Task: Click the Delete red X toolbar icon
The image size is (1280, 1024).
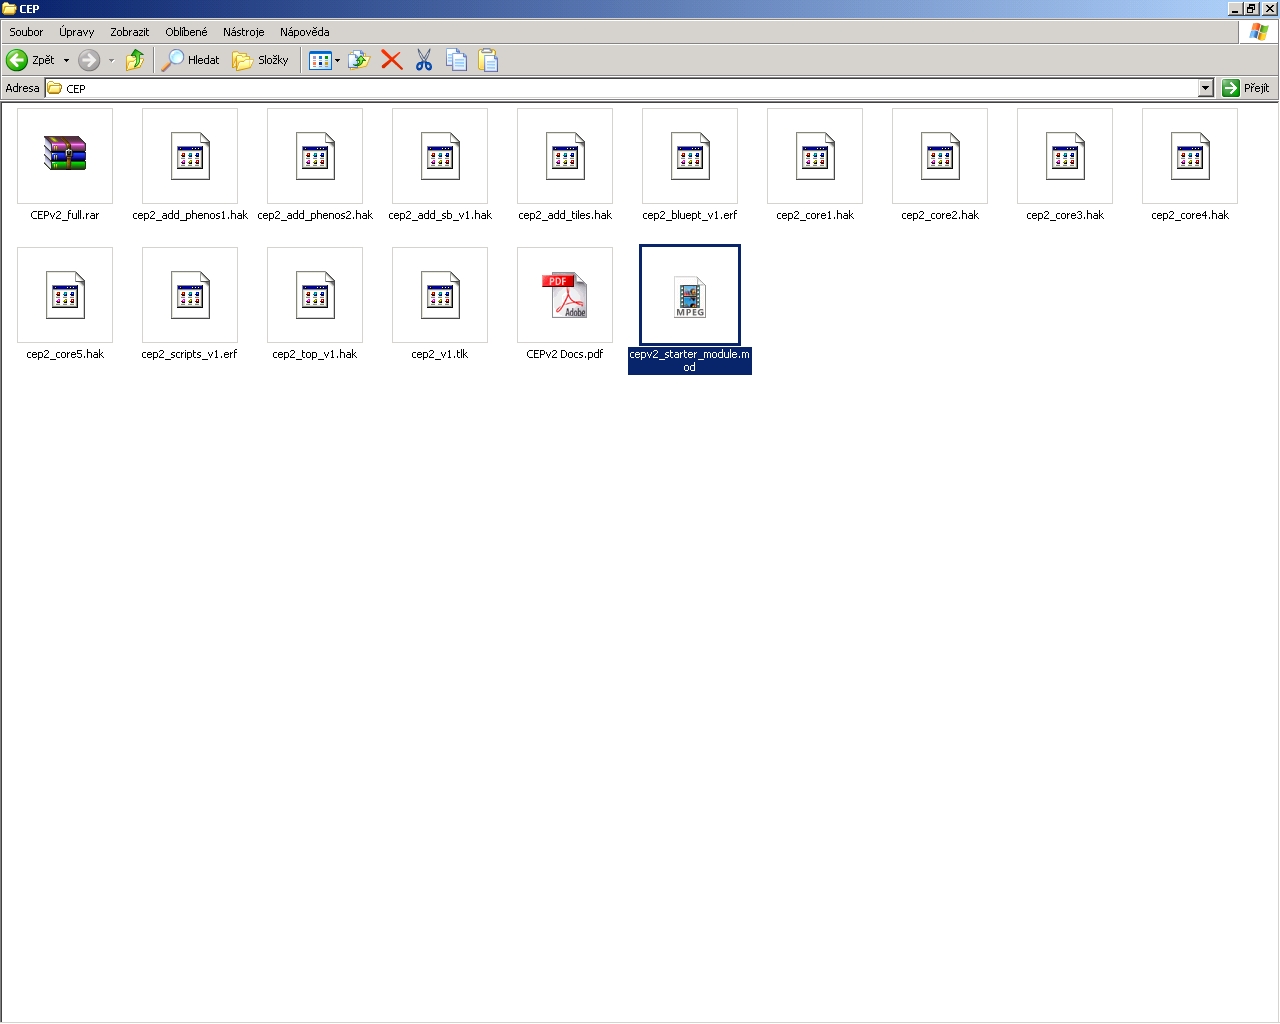Action: pyautogui.click(x=392, y=60)
